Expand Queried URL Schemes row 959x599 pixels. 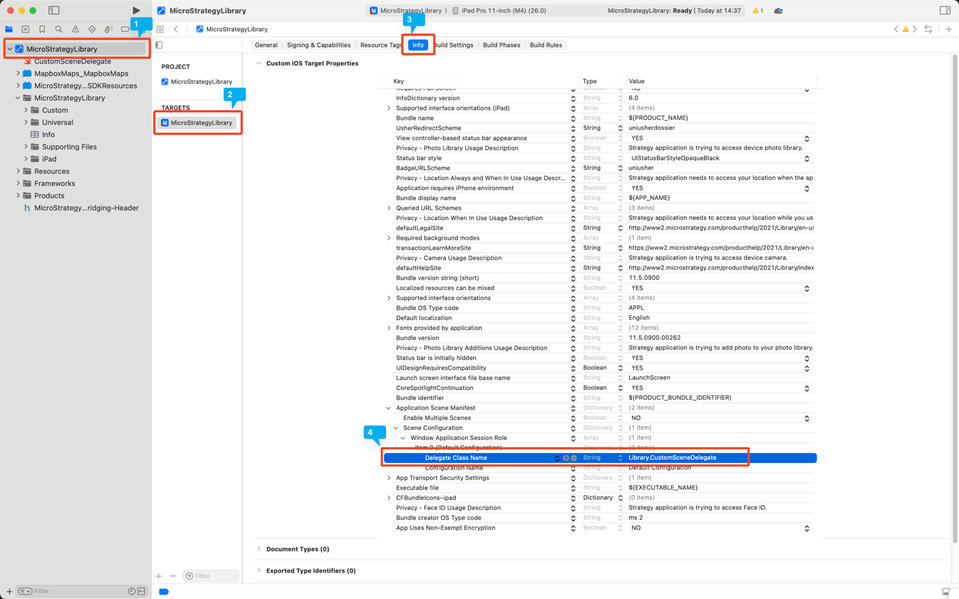[x=388, y=208]
